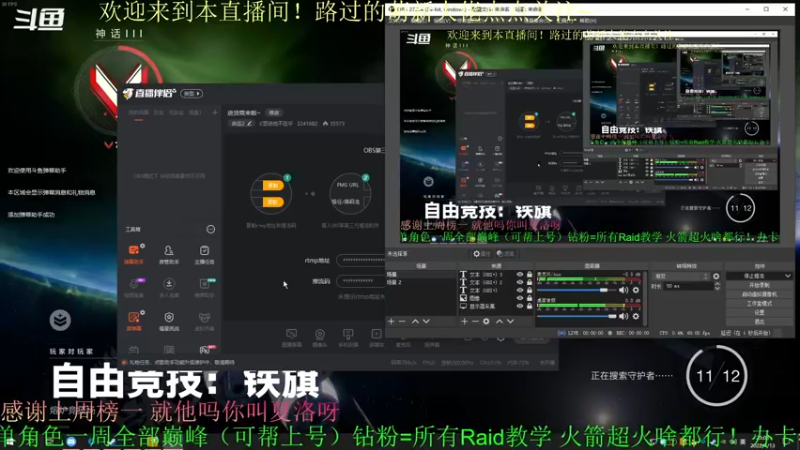Click the rtmp地址 input field
Screen dimensions: 800x450
[x=360, y=260]
